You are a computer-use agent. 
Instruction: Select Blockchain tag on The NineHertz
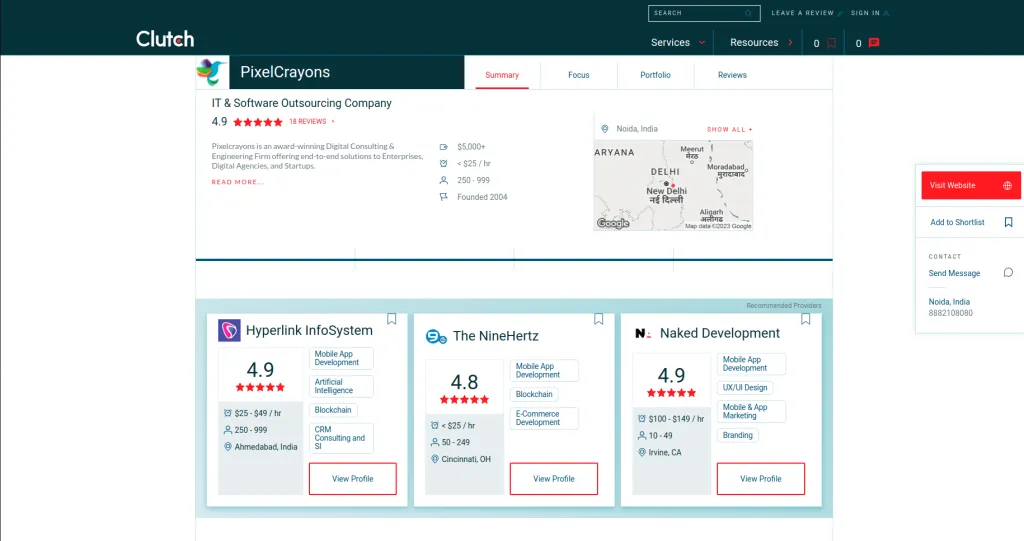pyautogui.click(x=534, y=395)
